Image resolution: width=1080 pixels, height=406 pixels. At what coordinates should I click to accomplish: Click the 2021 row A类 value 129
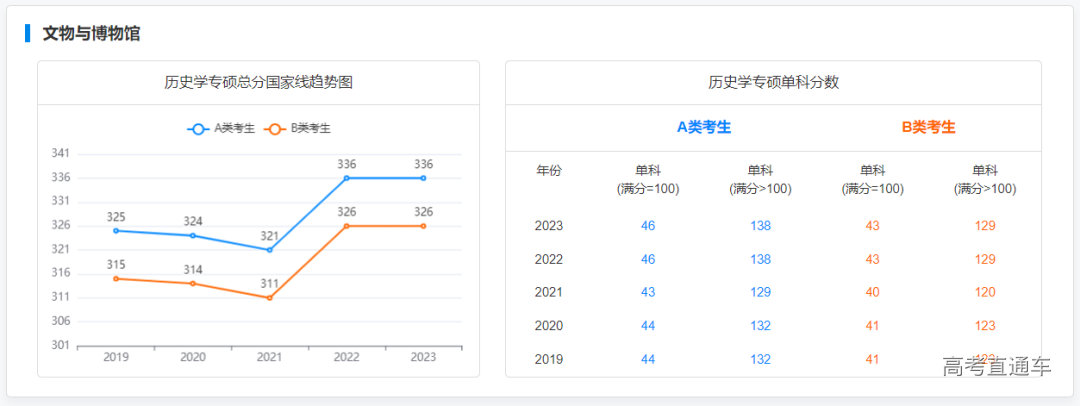coord(760,292)
